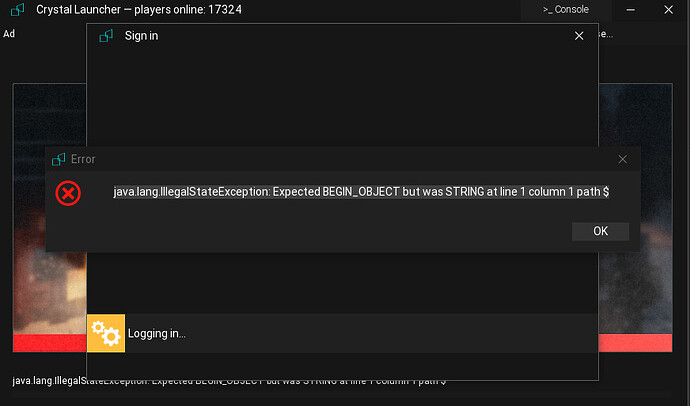Open the Console from the title bar
Screen dimensions: 690x406
565,10
